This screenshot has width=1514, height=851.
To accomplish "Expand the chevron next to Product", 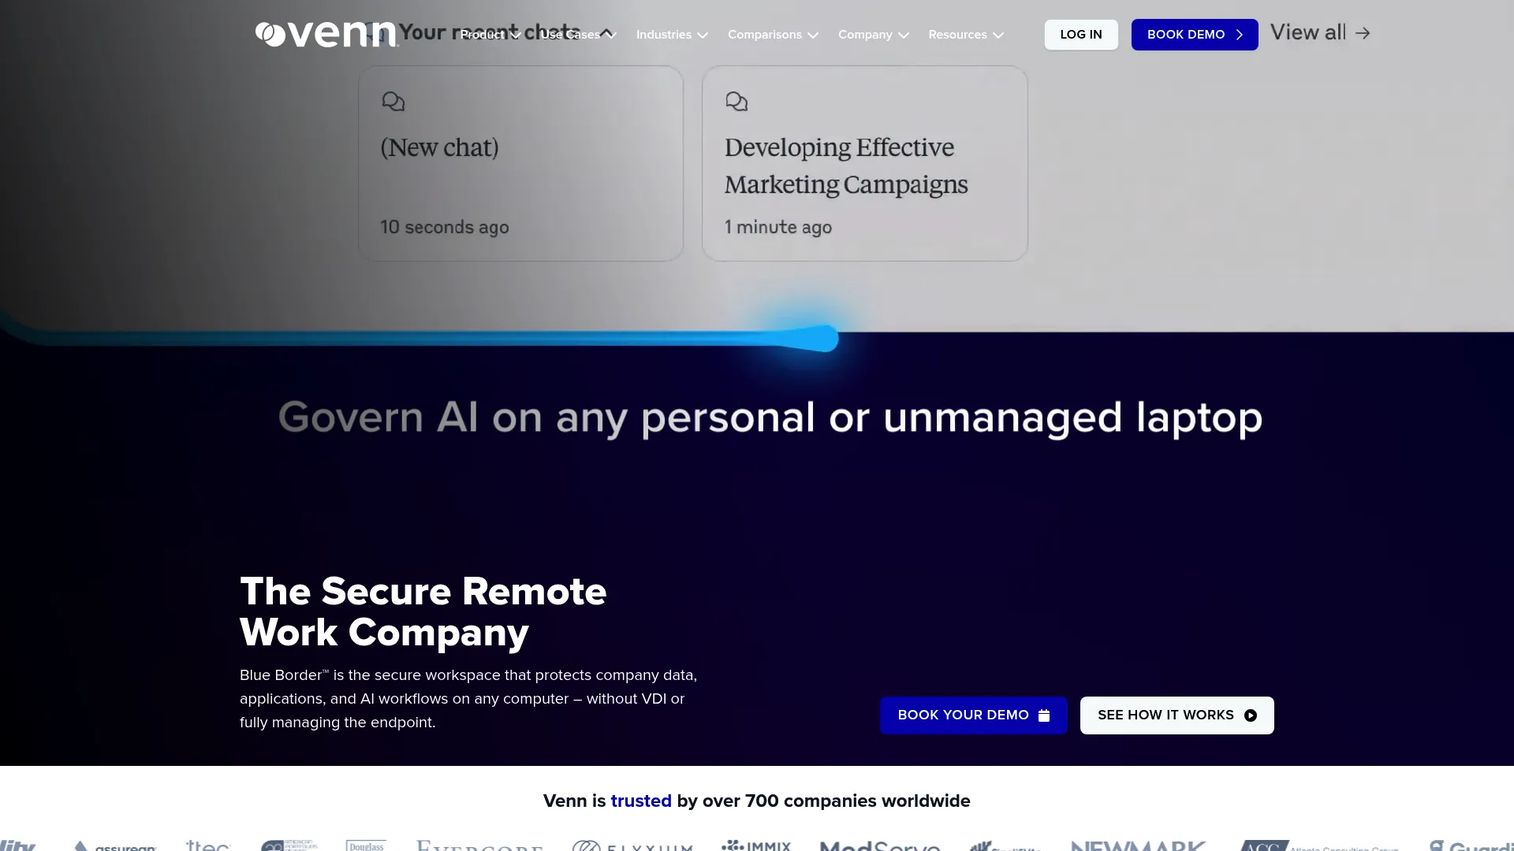I will coord(515,35).
